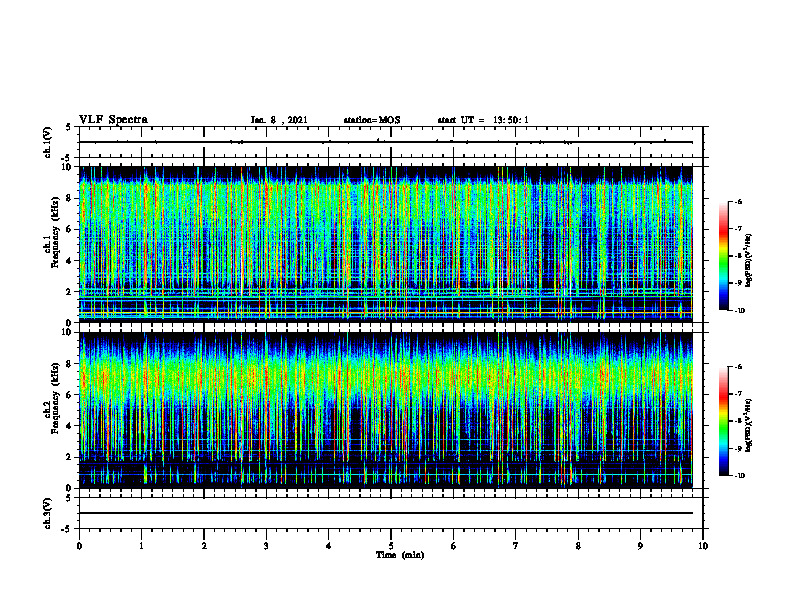792x612 pixels.
Task: Click the "ch.1(V)" voltage axis label
Action: point(48,142)
